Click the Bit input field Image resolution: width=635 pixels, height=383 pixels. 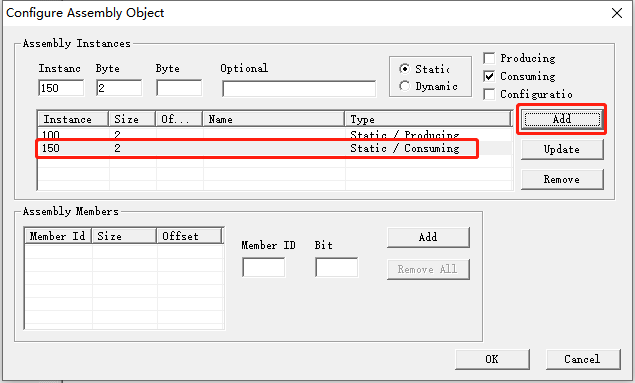tap(337, 268)
